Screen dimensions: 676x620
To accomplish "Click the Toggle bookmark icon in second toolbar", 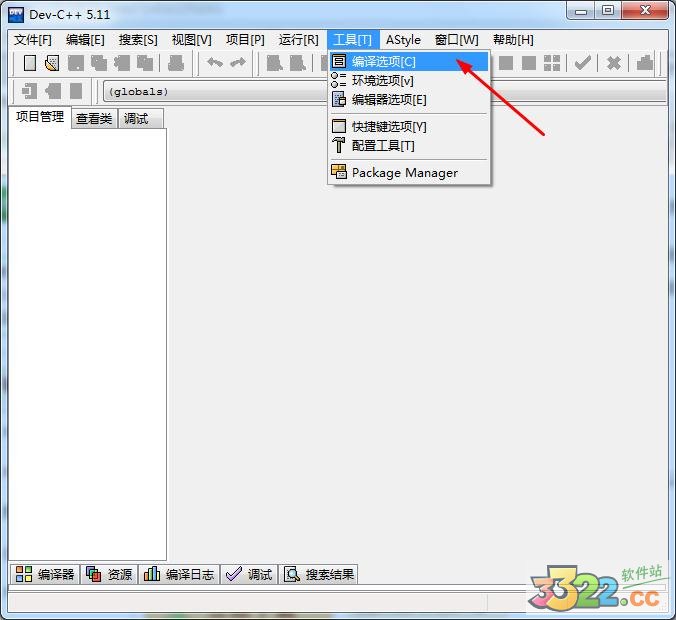I will (53, 91).
